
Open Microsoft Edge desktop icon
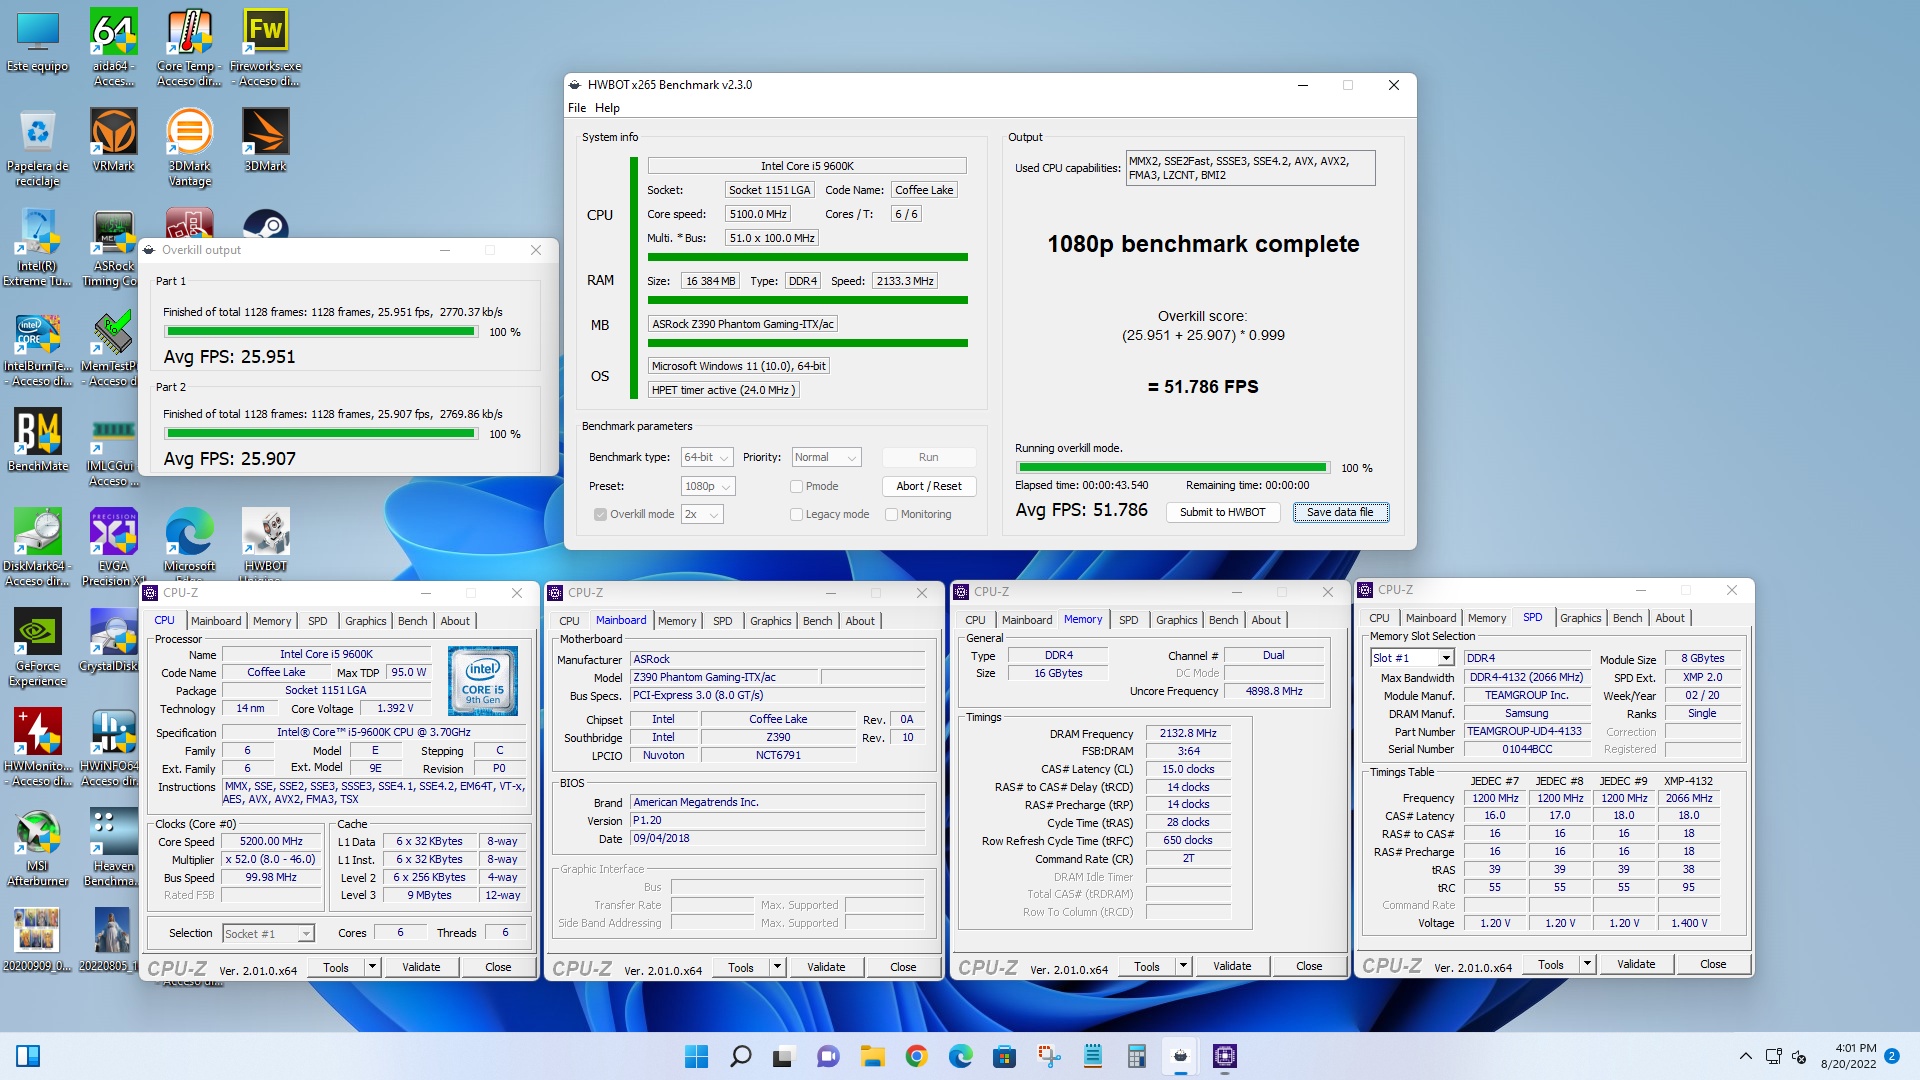point(189,540)
